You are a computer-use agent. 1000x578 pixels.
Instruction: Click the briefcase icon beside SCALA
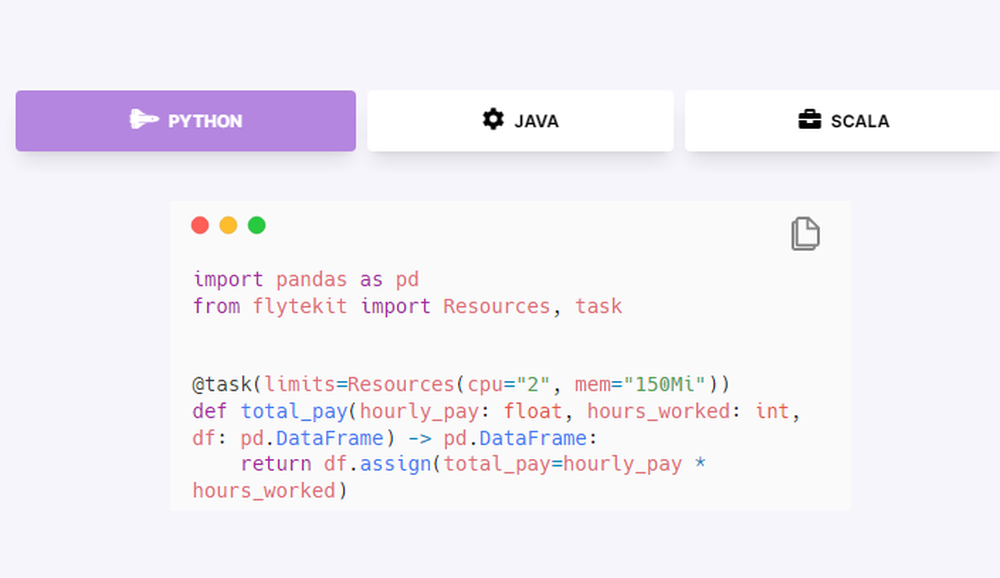pyautogui.click(x=810, y=119)
